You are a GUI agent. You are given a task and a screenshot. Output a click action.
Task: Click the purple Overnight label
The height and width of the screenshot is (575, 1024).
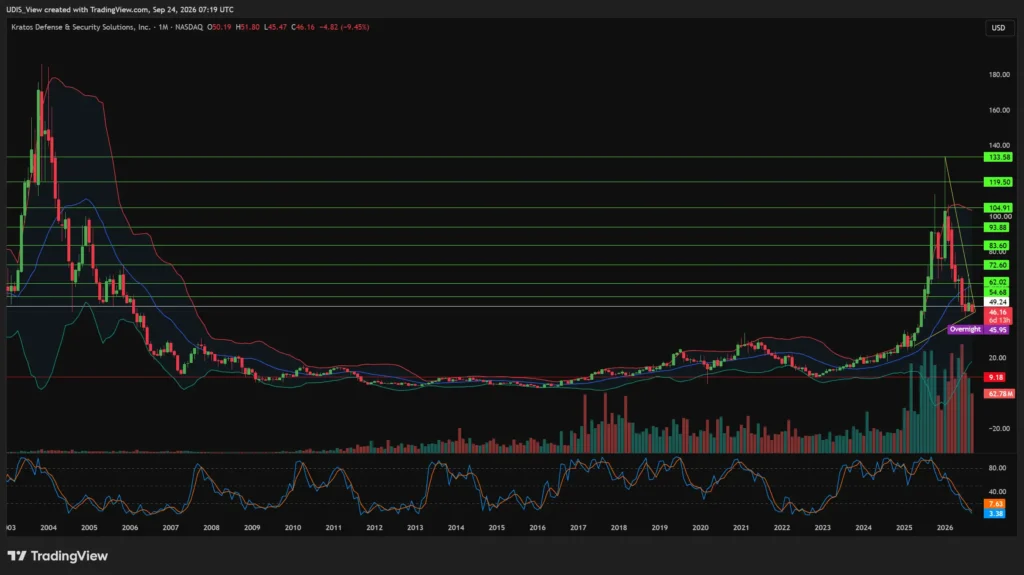[965, 329]
